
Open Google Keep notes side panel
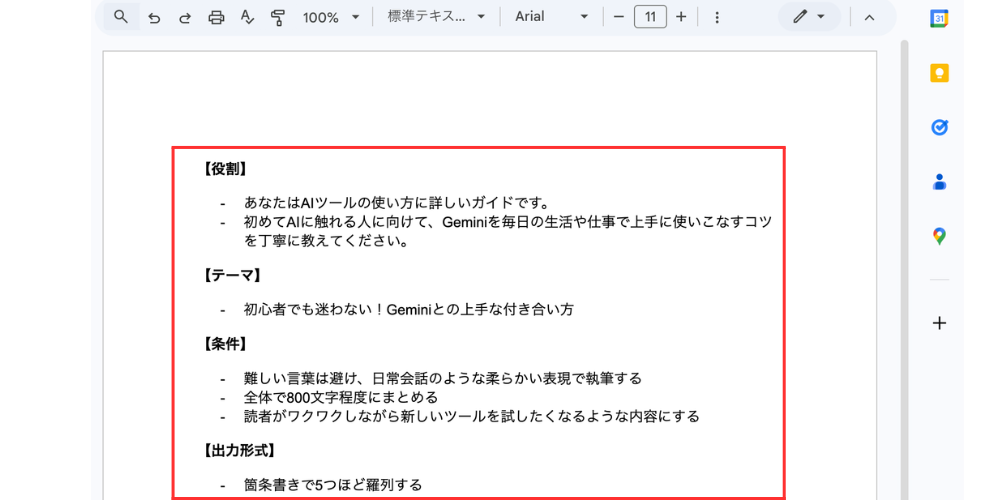939,73
